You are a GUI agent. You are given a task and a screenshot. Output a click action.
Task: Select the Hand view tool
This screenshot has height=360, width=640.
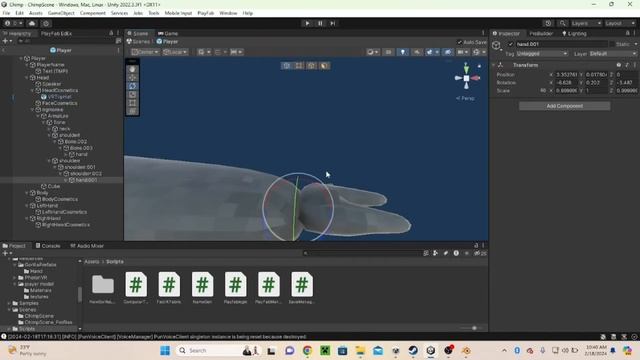132,69
